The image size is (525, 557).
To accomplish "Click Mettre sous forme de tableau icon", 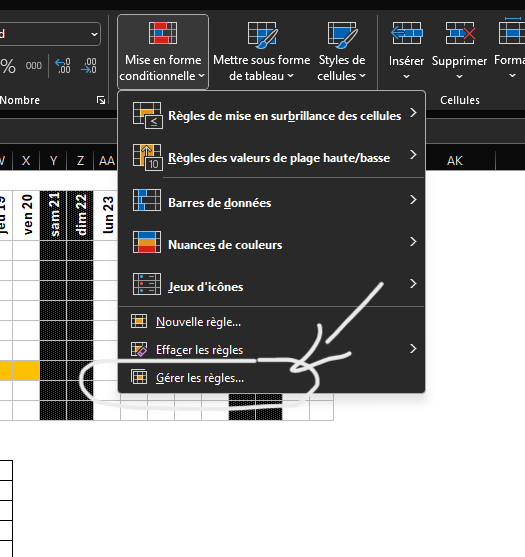I will pos(262,34).
